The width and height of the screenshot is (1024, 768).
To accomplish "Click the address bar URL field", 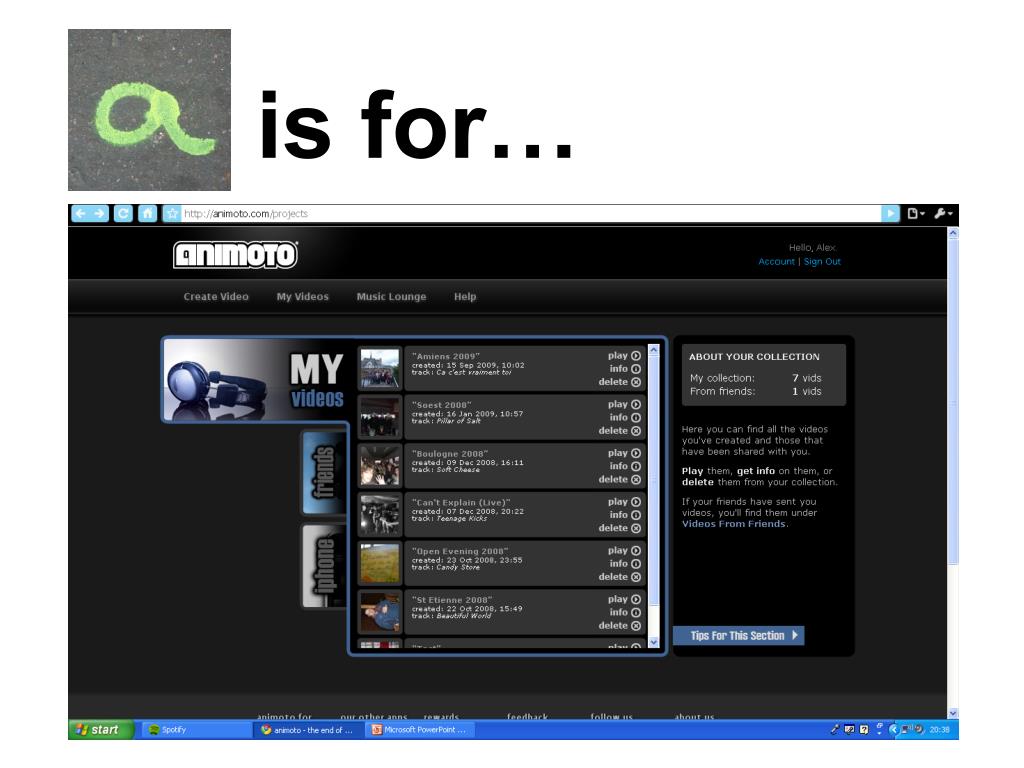I will pyautogui.click(x=530, y=214).
